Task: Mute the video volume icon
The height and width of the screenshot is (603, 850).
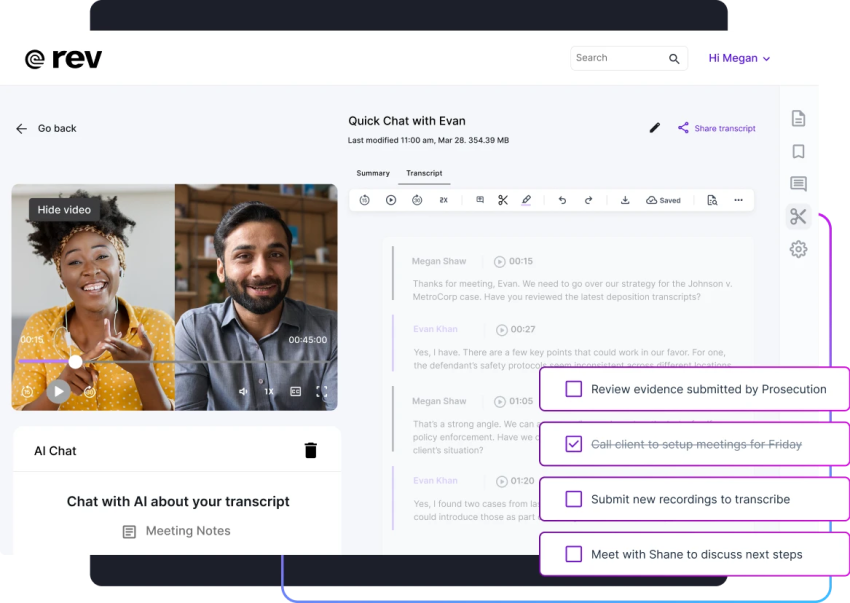Action: (x=243, y=392)
